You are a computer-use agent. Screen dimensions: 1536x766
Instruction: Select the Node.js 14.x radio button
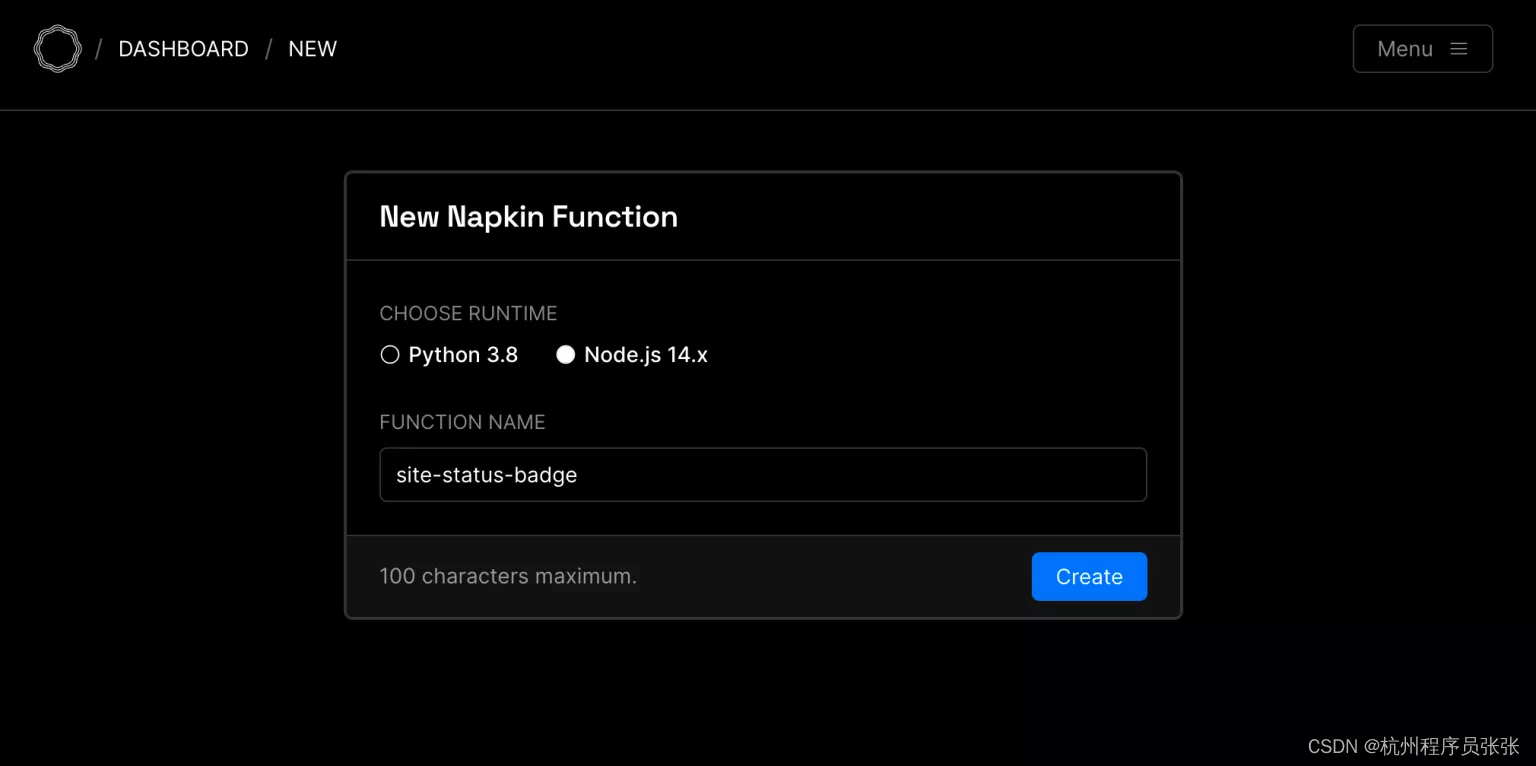click(x=566, y=355)
